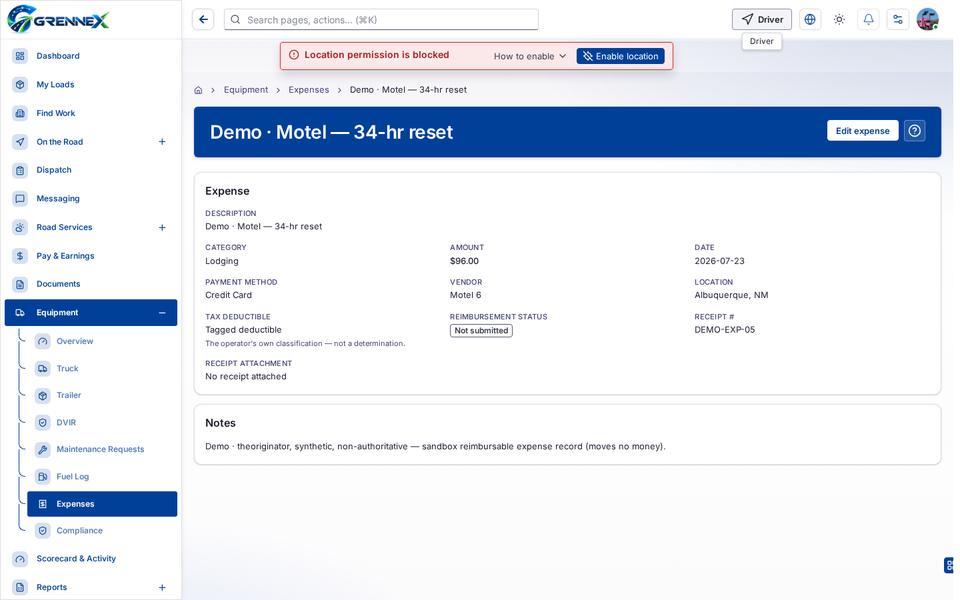Go to the home breadcrumb icon
The width and height of the screenshot is (960, 600).
coord(198,90)
